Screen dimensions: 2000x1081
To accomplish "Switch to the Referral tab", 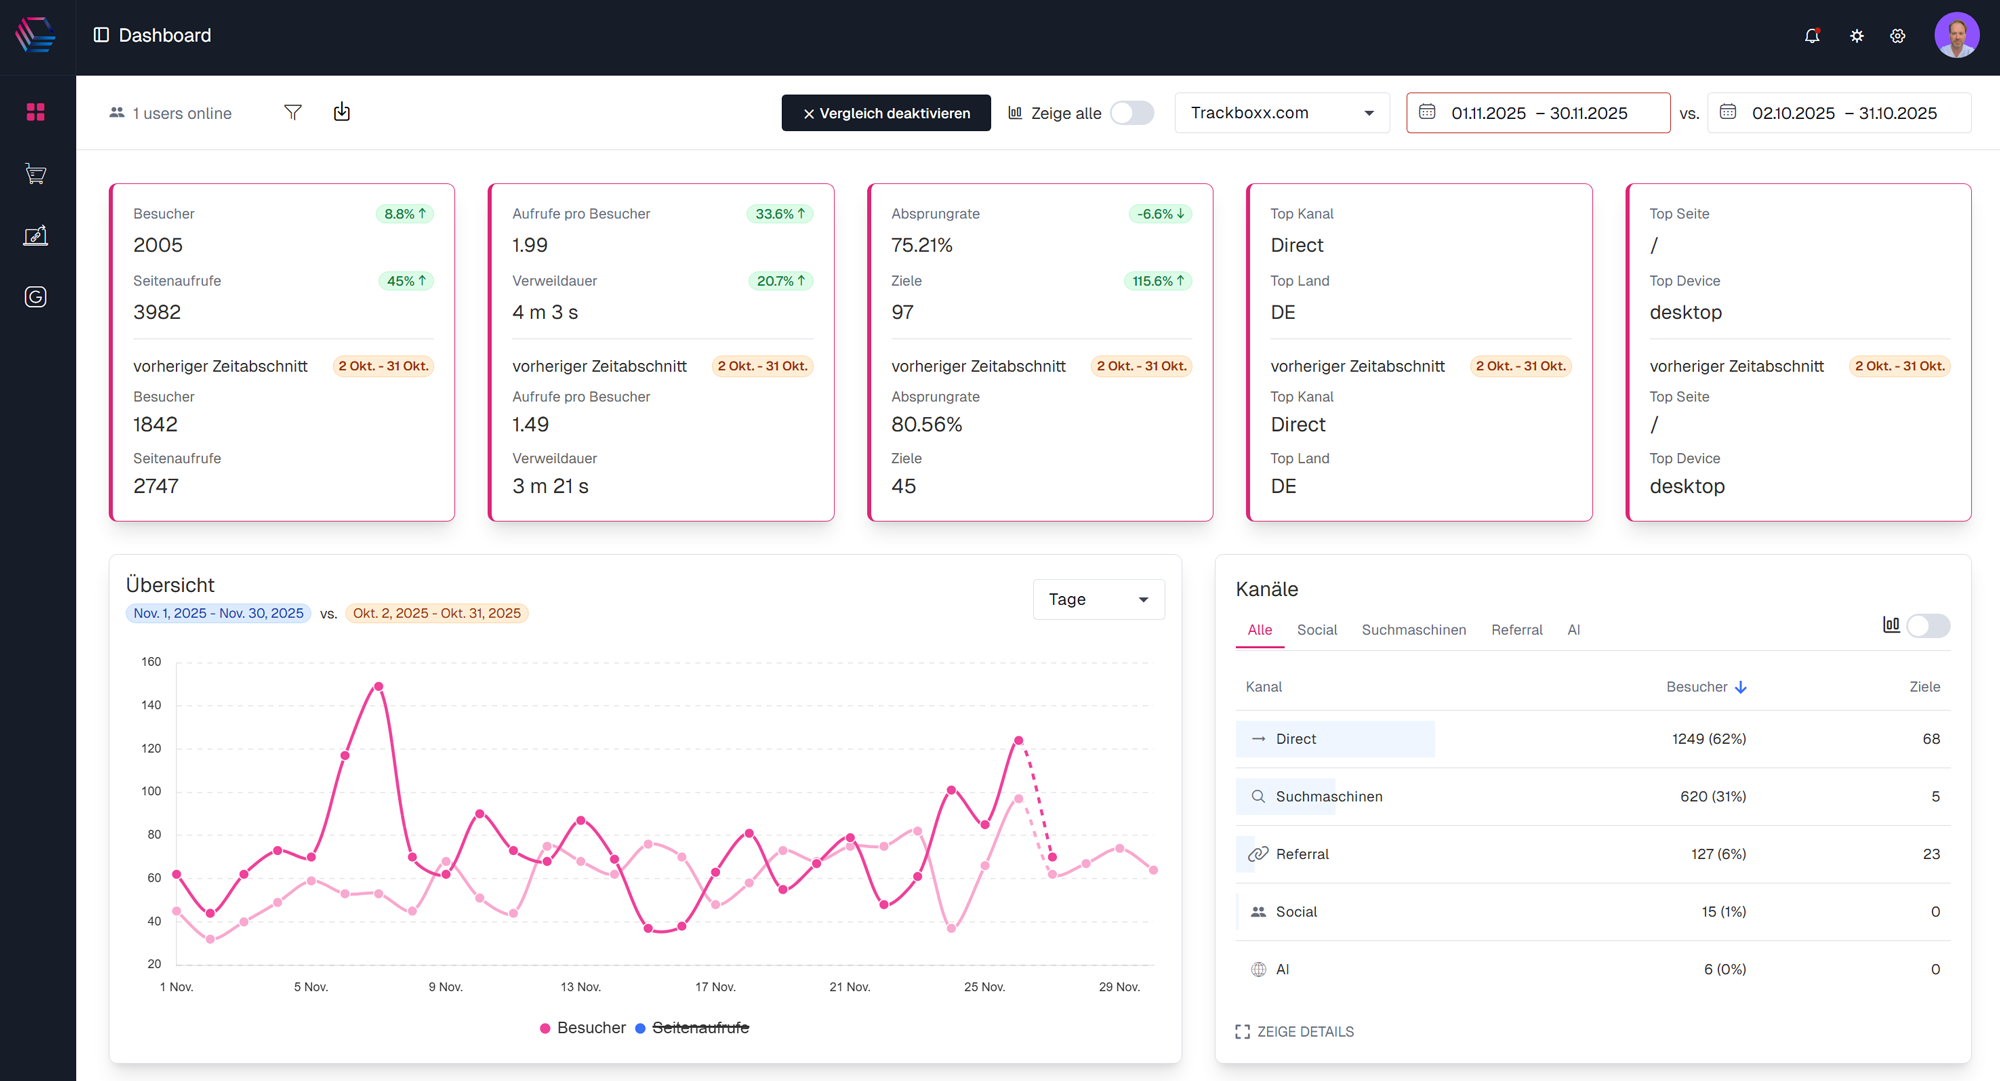I will point(1516,630).
